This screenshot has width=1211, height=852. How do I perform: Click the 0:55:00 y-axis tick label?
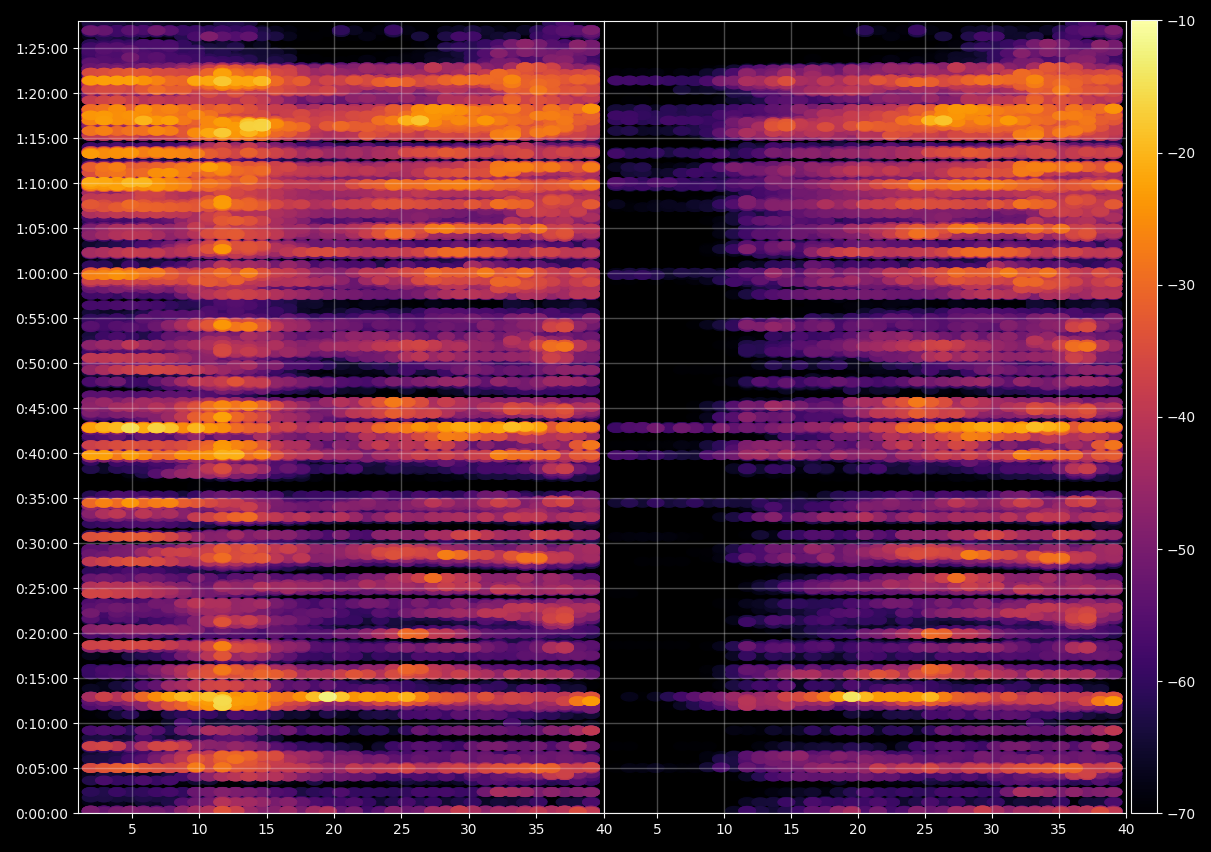click(42, 318)
